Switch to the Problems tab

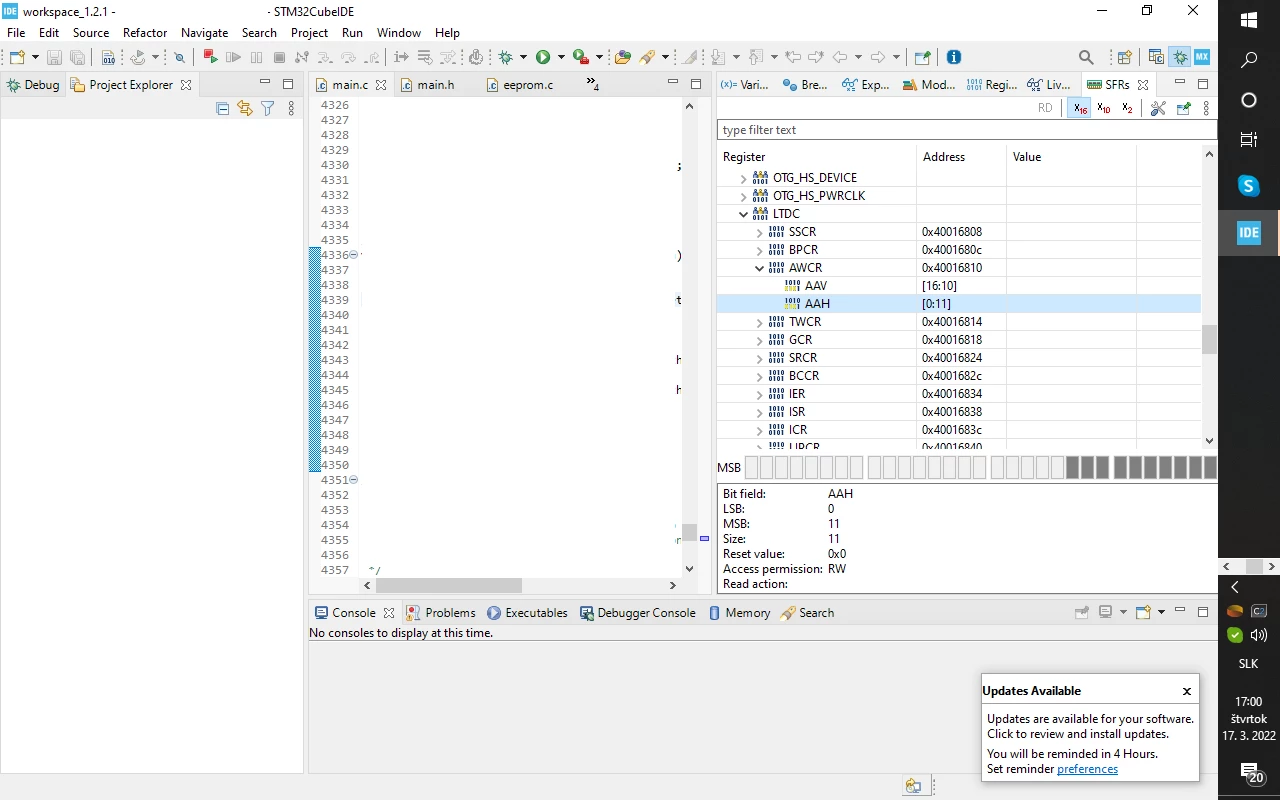[x=440, y=613]
